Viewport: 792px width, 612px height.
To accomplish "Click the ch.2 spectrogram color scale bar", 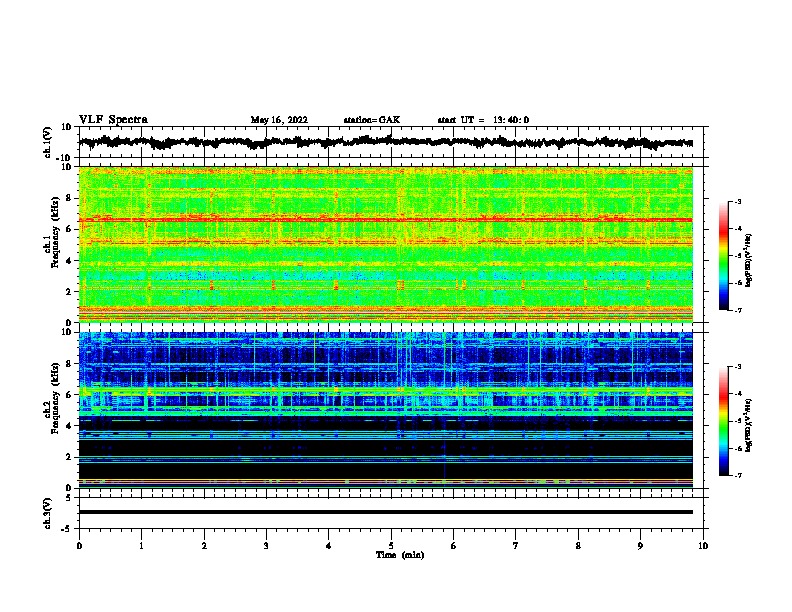I will tap(723, 421).
